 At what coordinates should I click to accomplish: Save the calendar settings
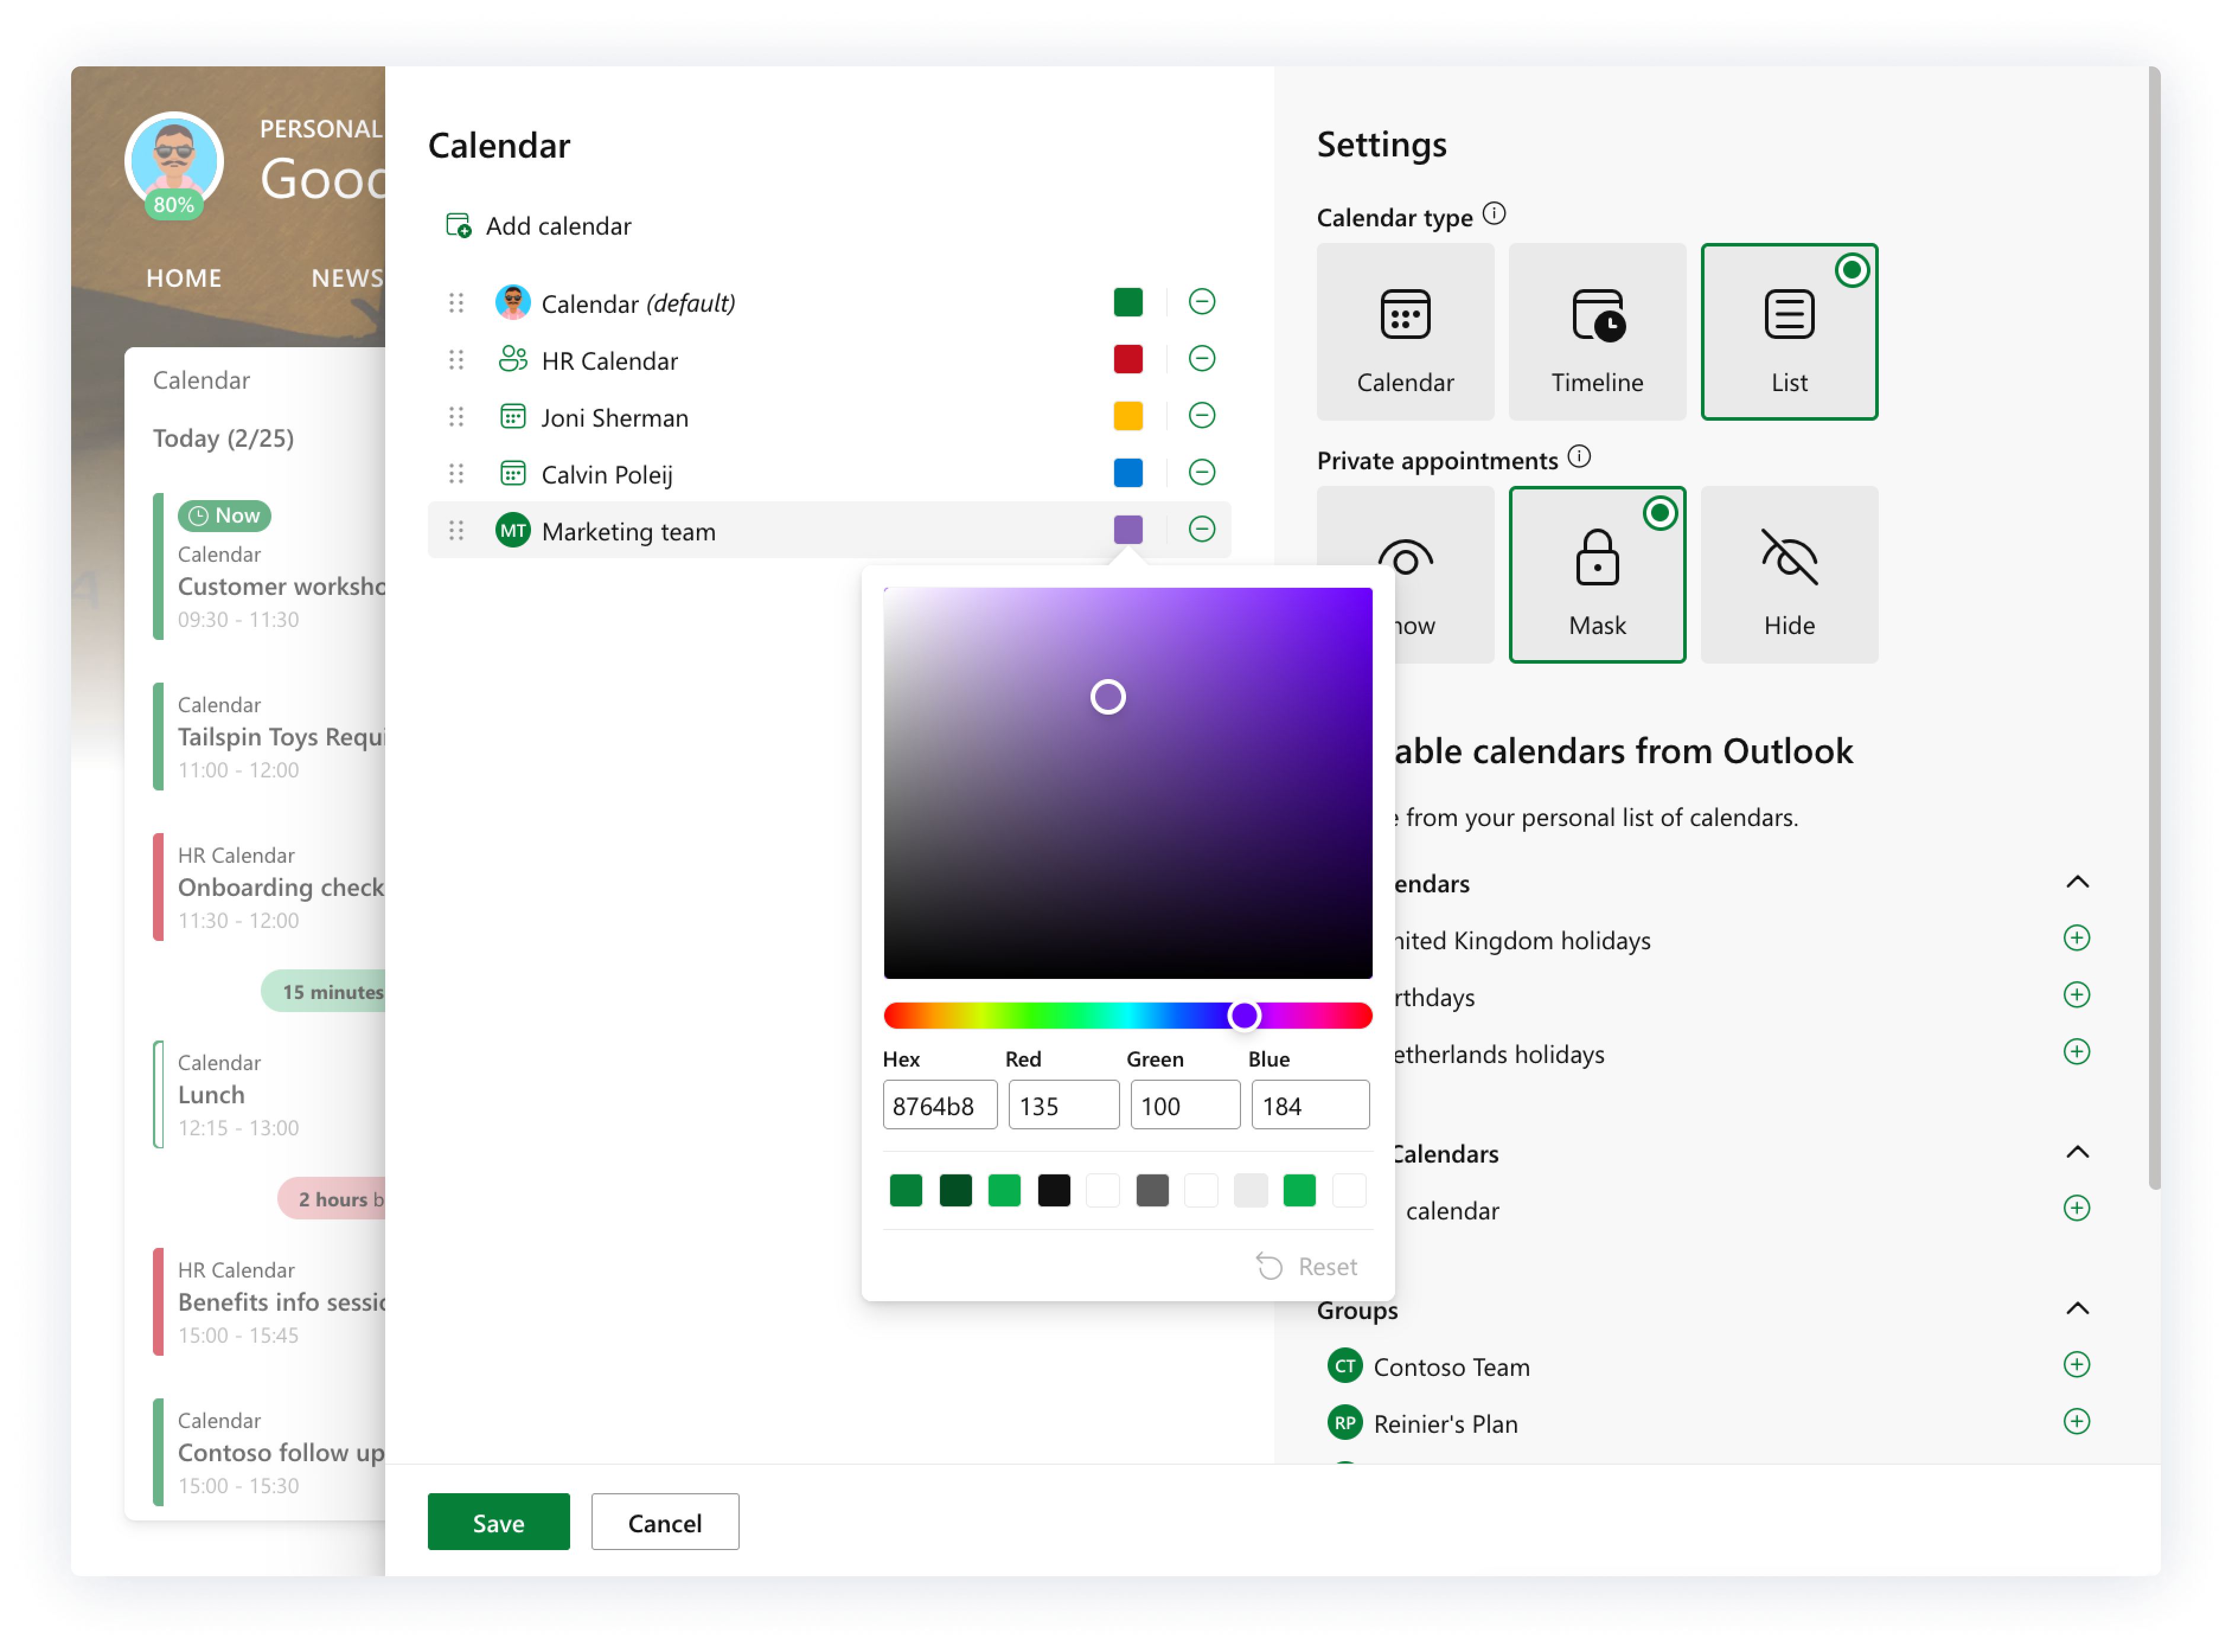pos(498,1522)
